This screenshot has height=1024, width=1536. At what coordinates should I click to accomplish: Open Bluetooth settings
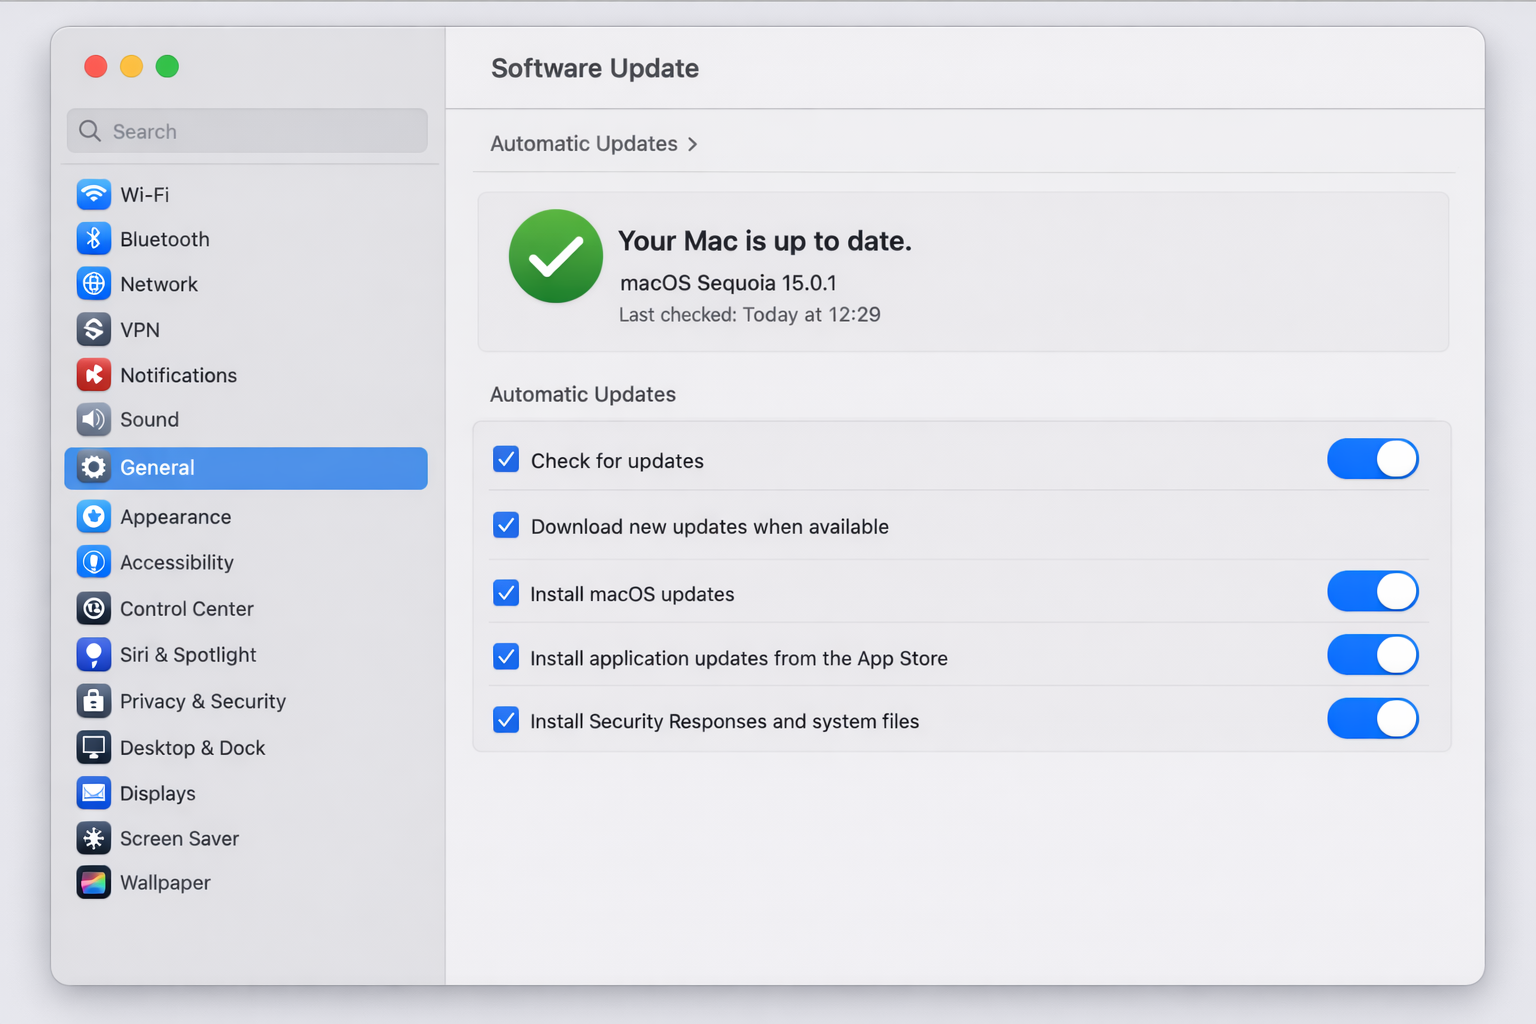[x=246, y=239]
